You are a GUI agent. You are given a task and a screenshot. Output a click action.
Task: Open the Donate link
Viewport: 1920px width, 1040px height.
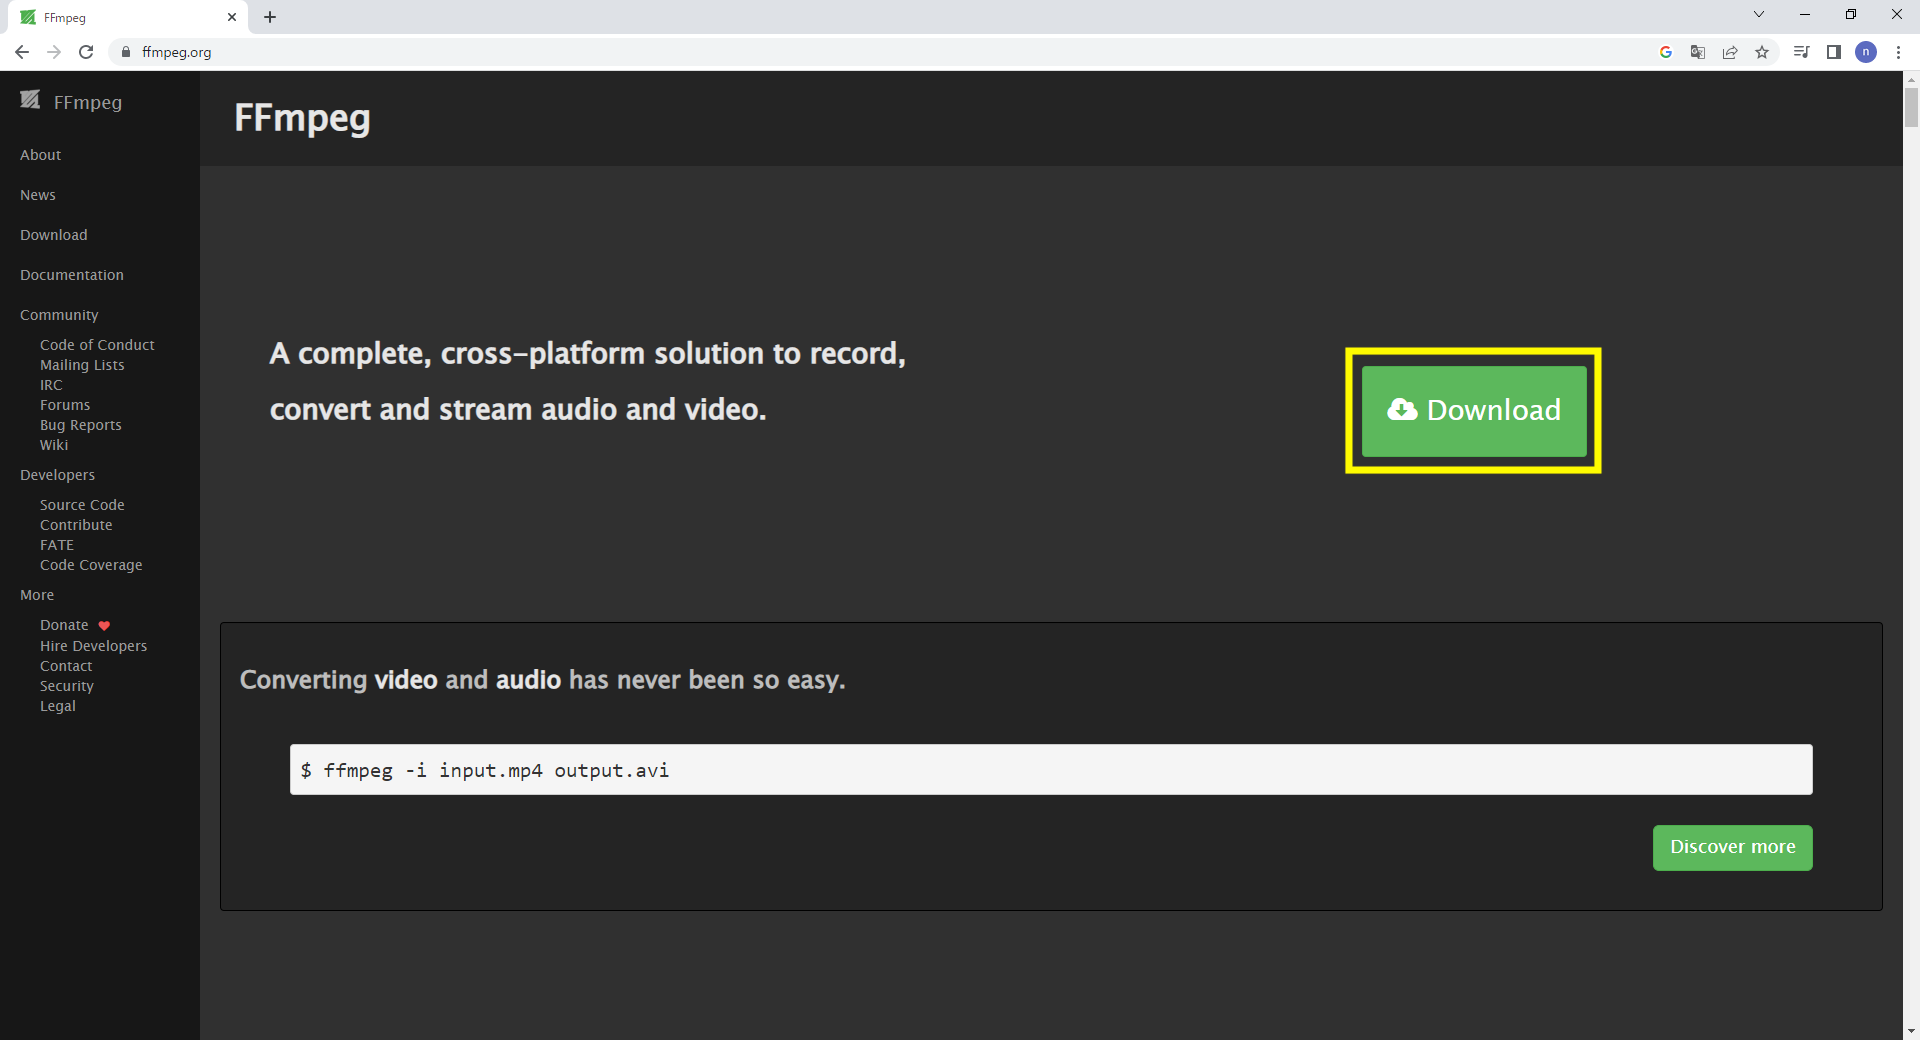tap(64, 625)
